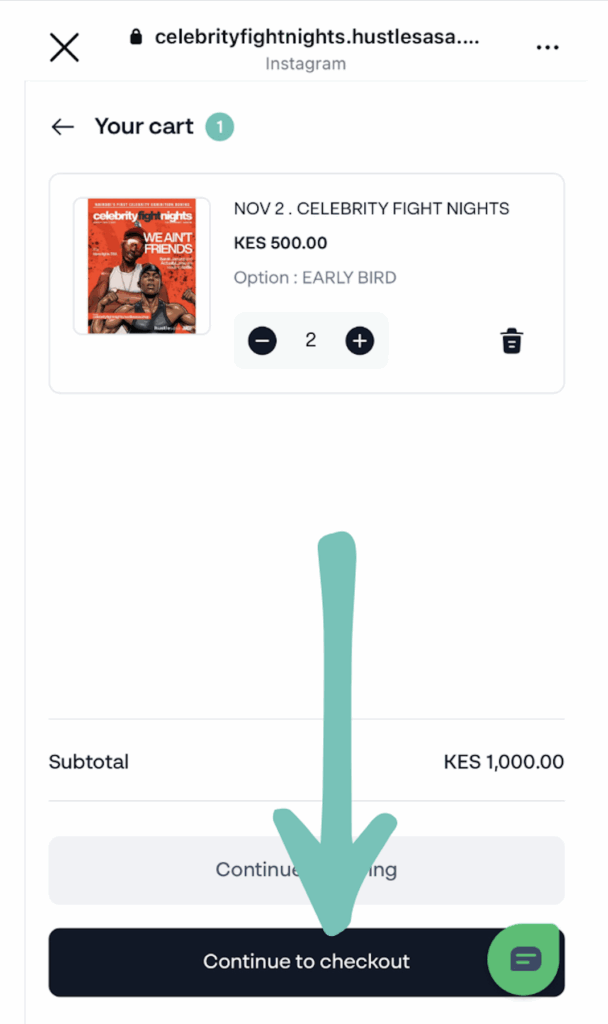The height and width of the screenshot is (1024, 608).
Task: Click the Option : EARLY BIRD text
Action: coord(315,277)
